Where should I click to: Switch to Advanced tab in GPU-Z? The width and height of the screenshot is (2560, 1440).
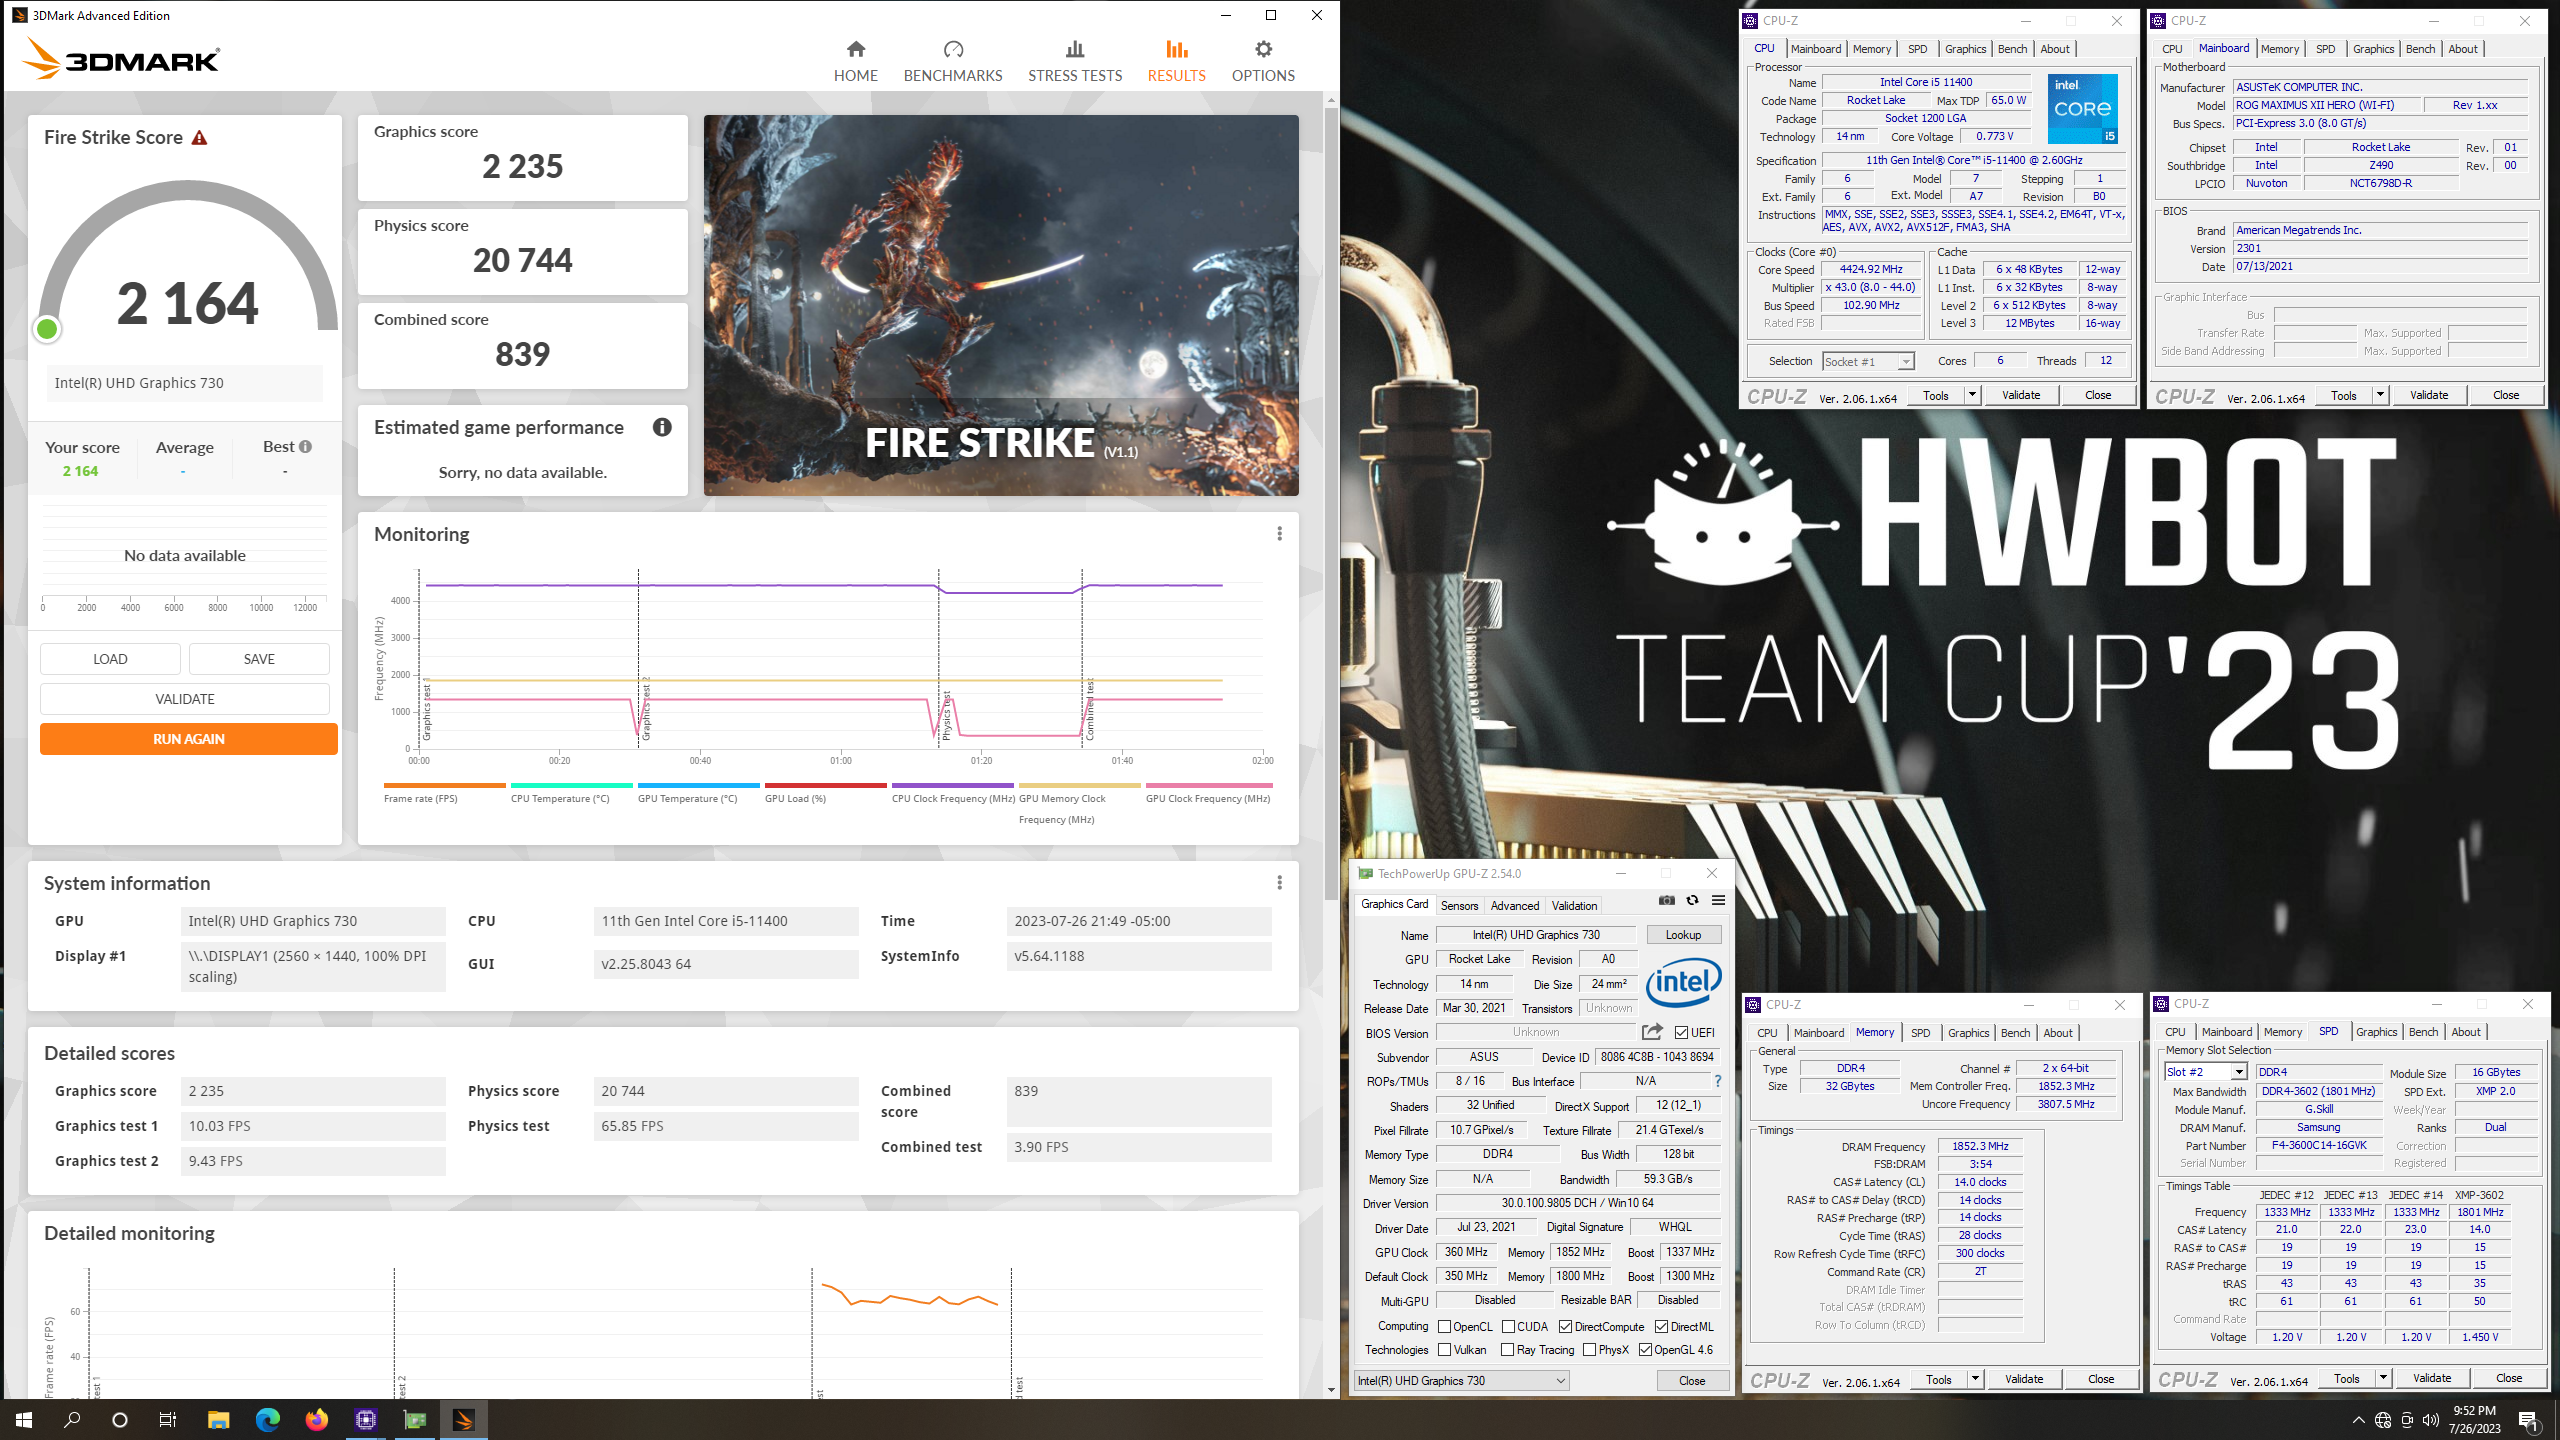pos(1515,906)
